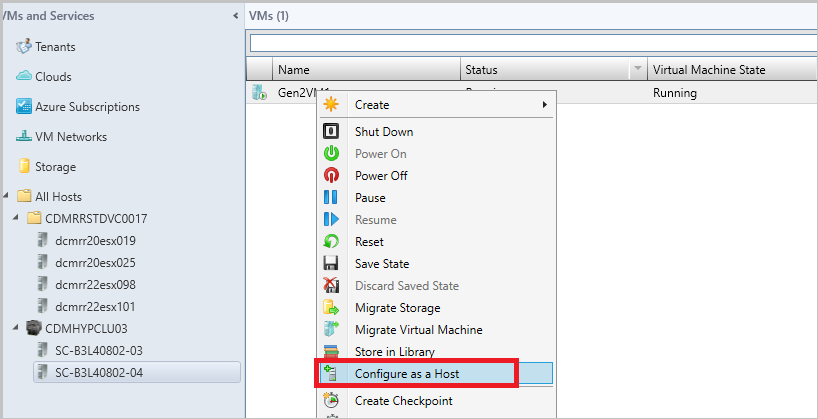818x419 pixels.
Task: Open the Create submenu arrow
Action: click(x=544, y=104)
